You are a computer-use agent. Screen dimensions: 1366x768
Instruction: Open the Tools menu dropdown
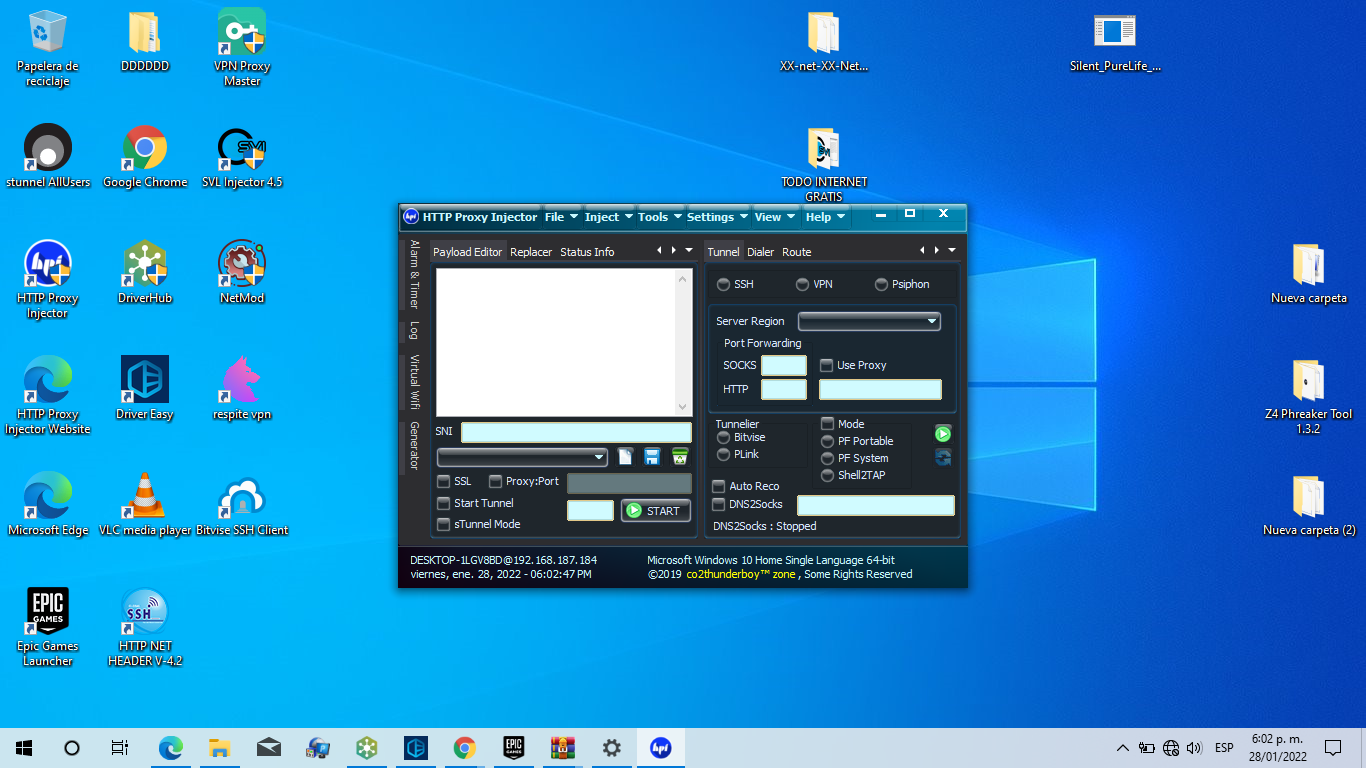[660, 217]
